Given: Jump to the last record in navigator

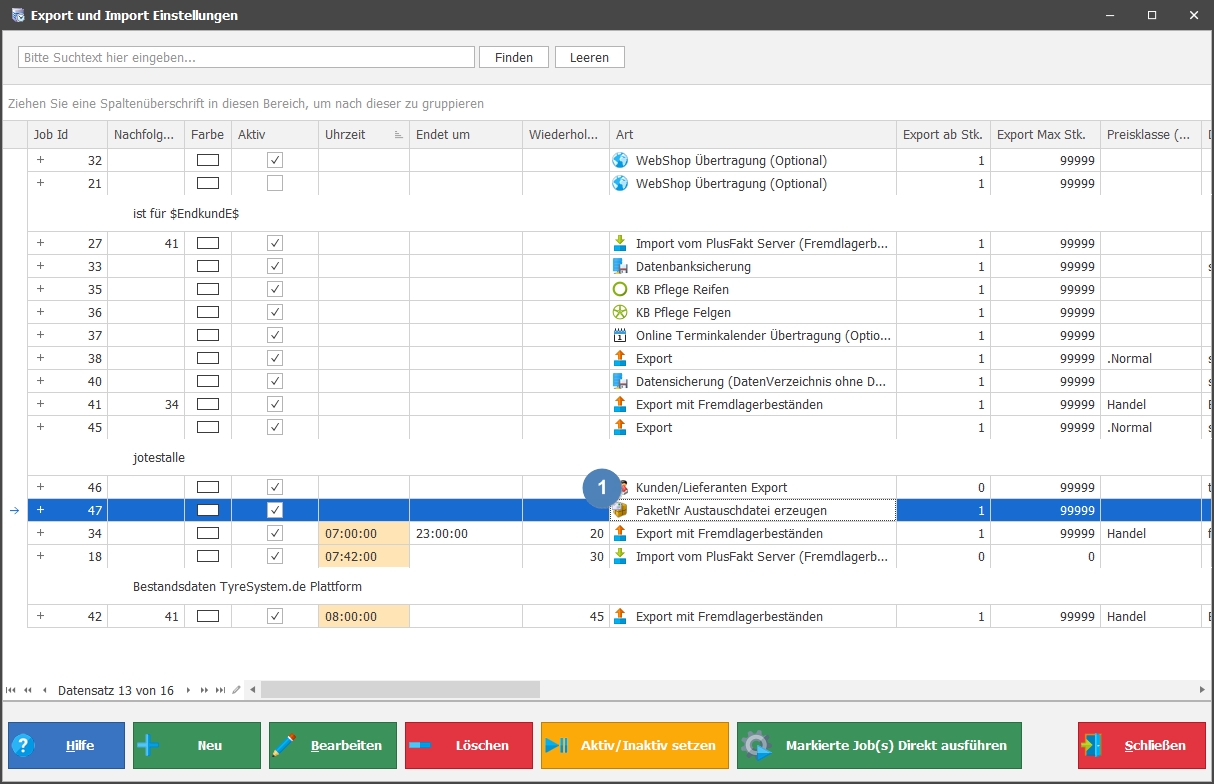Looking at the screenshot, I should [220, 690].
